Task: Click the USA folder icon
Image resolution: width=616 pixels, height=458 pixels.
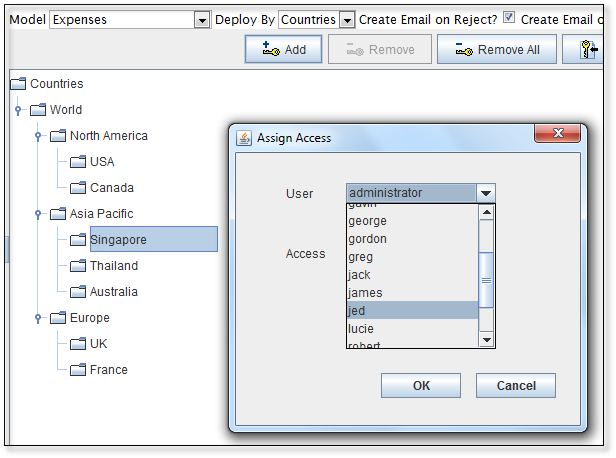Action: pyautogui.click(x=78, y=162)
